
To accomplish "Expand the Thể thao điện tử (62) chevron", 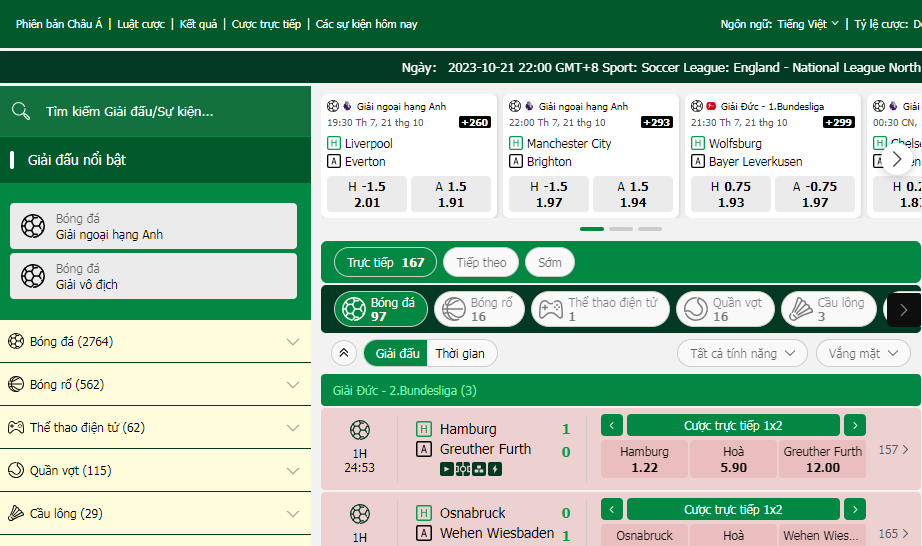I will pyautogui.click(x=293, y=427).
